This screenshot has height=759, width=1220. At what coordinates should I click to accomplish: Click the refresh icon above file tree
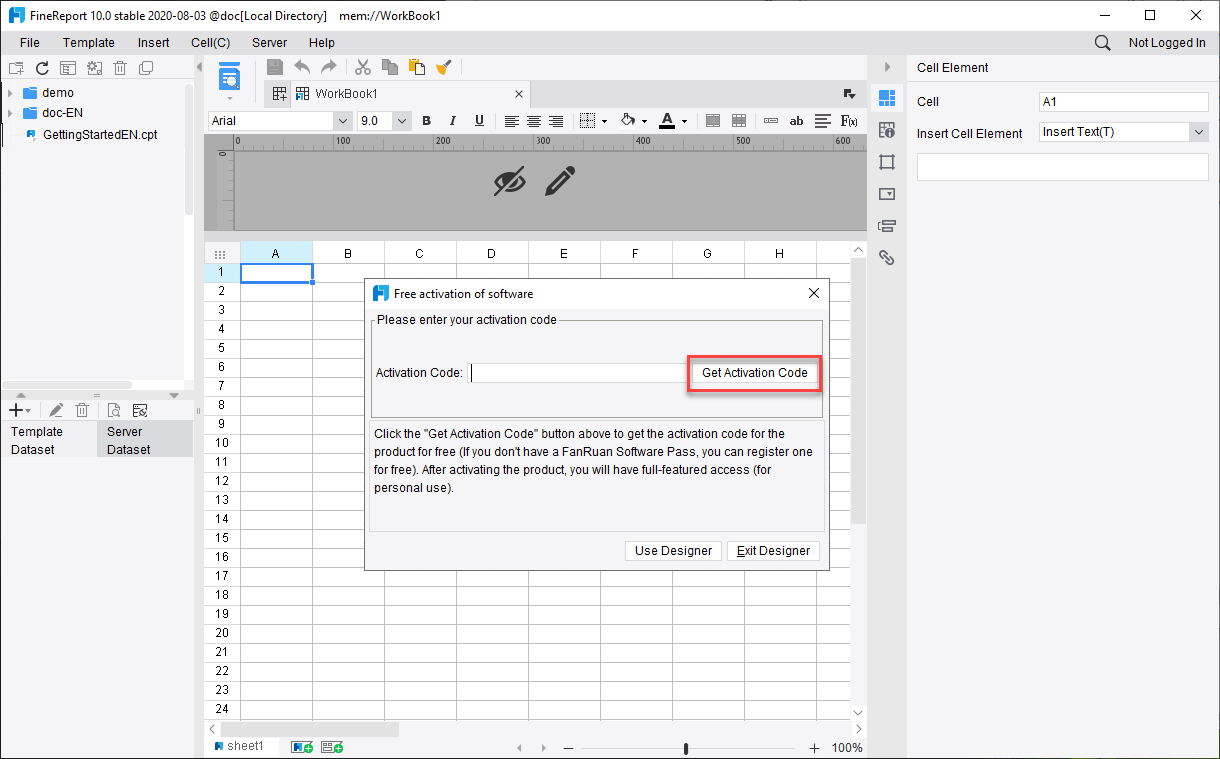point(42,68)
